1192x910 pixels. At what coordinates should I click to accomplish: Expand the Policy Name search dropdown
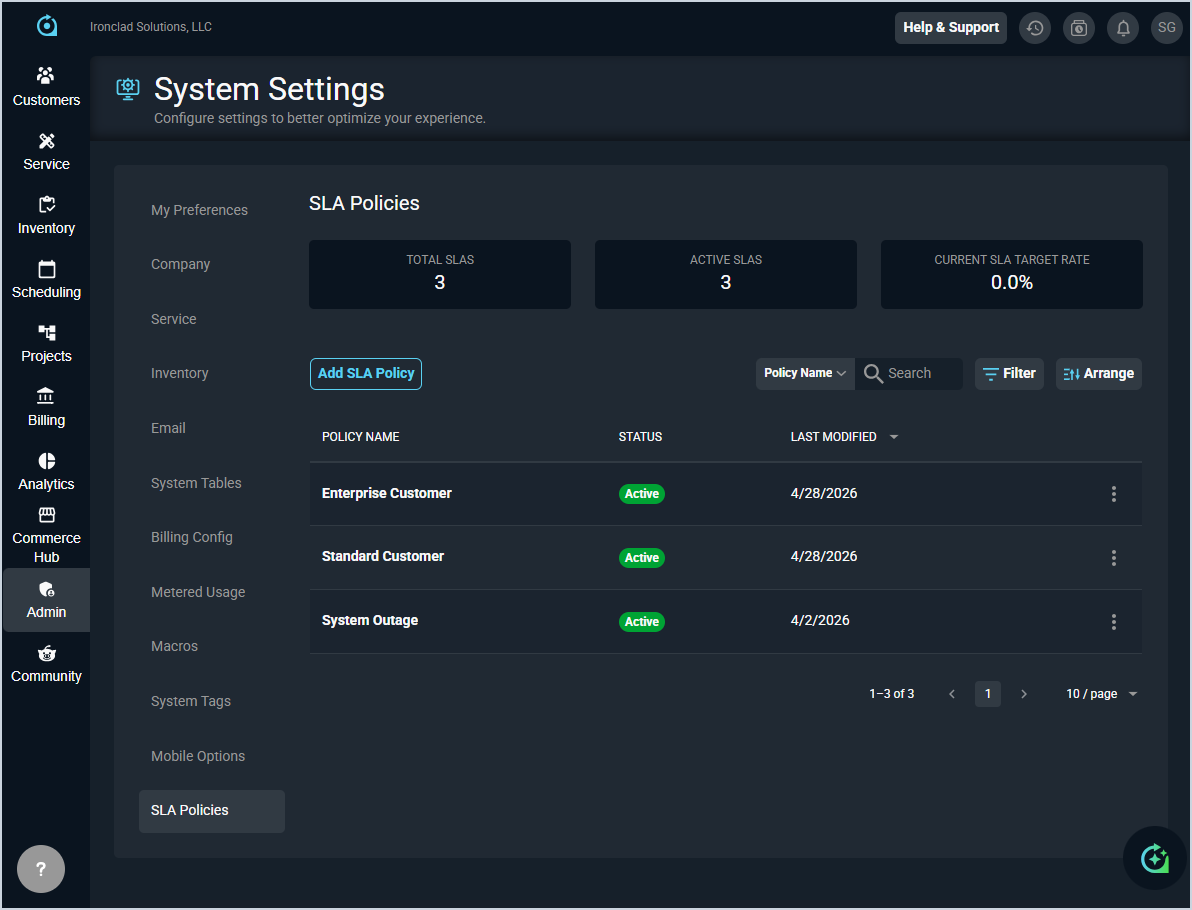pyautogui.click(x=805, y=373)
